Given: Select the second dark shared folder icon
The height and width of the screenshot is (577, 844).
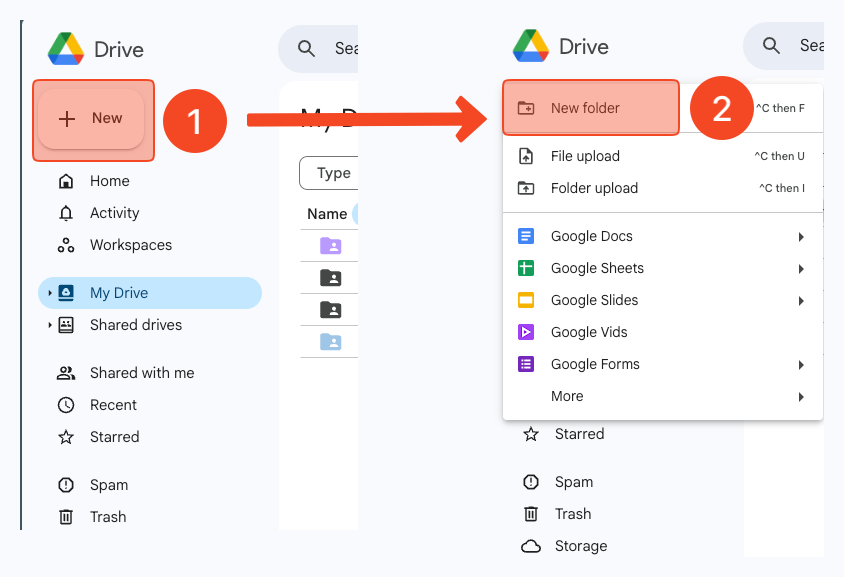Looking at the screenshot, I should pyautogui.click(x=330, y=309).
